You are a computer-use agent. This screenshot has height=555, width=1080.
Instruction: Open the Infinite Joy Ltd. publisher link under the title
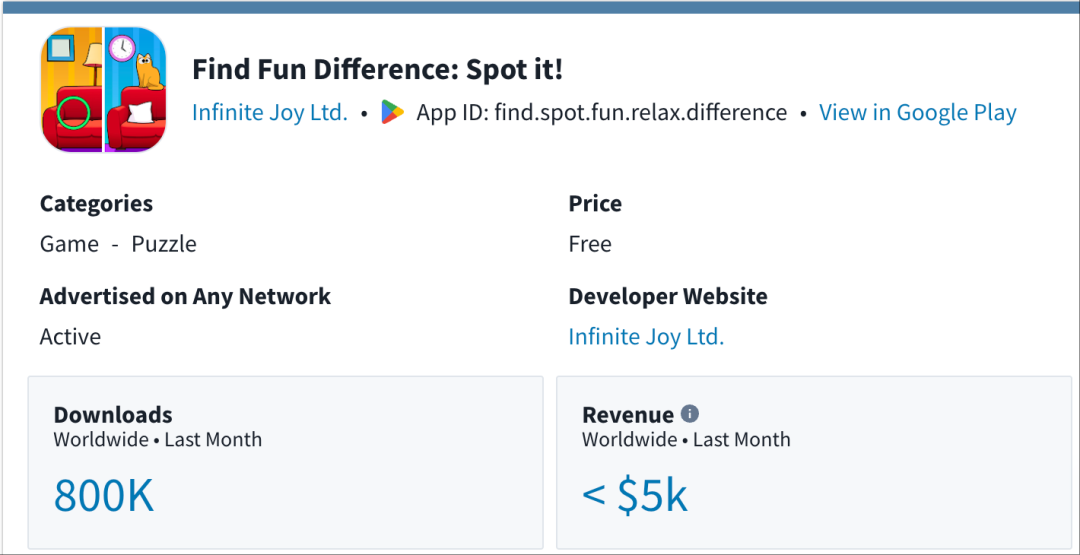(270, 113)
